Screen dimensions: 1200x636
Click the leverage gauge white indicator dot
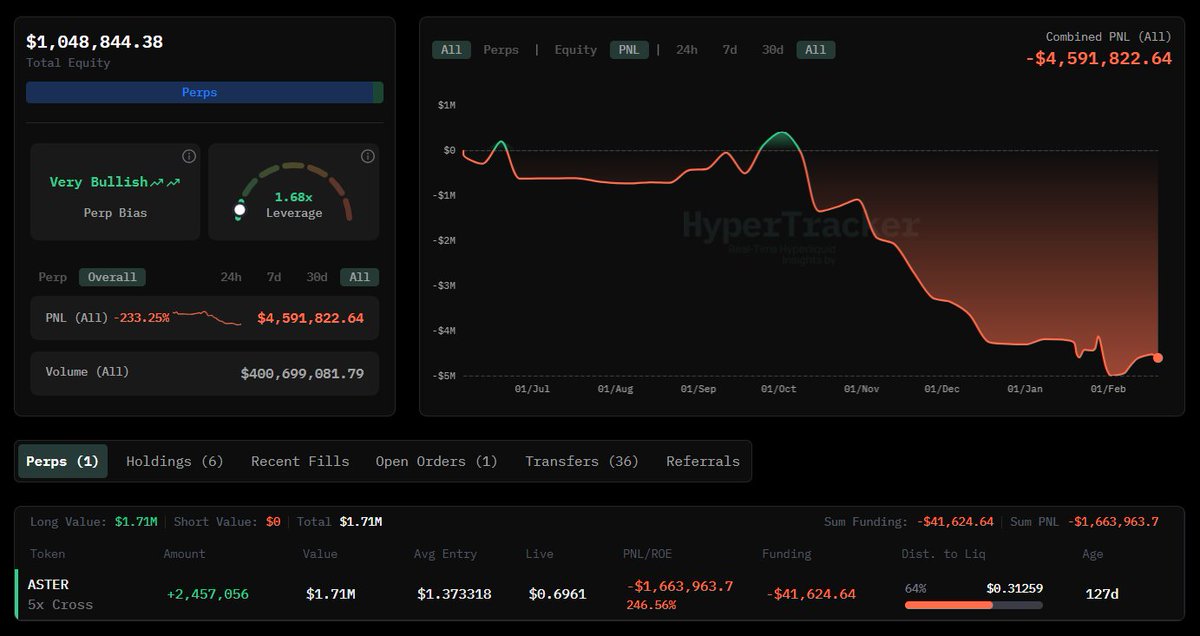(x=239, y=210)
